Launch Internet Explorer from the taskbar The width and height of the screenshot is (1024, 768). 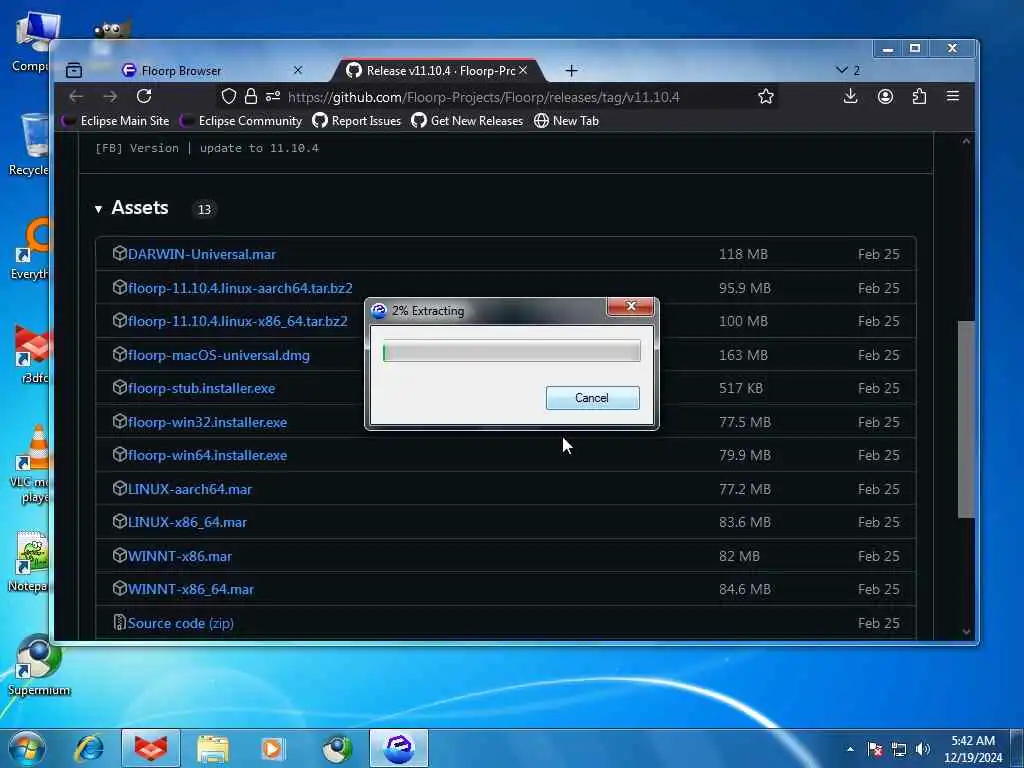click(x=89, y=748)
